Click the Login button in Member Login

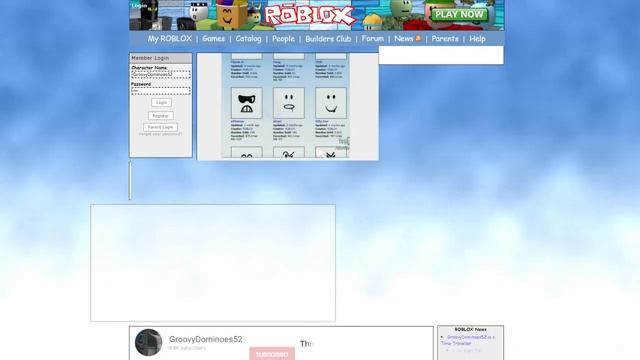pos(161,102)
